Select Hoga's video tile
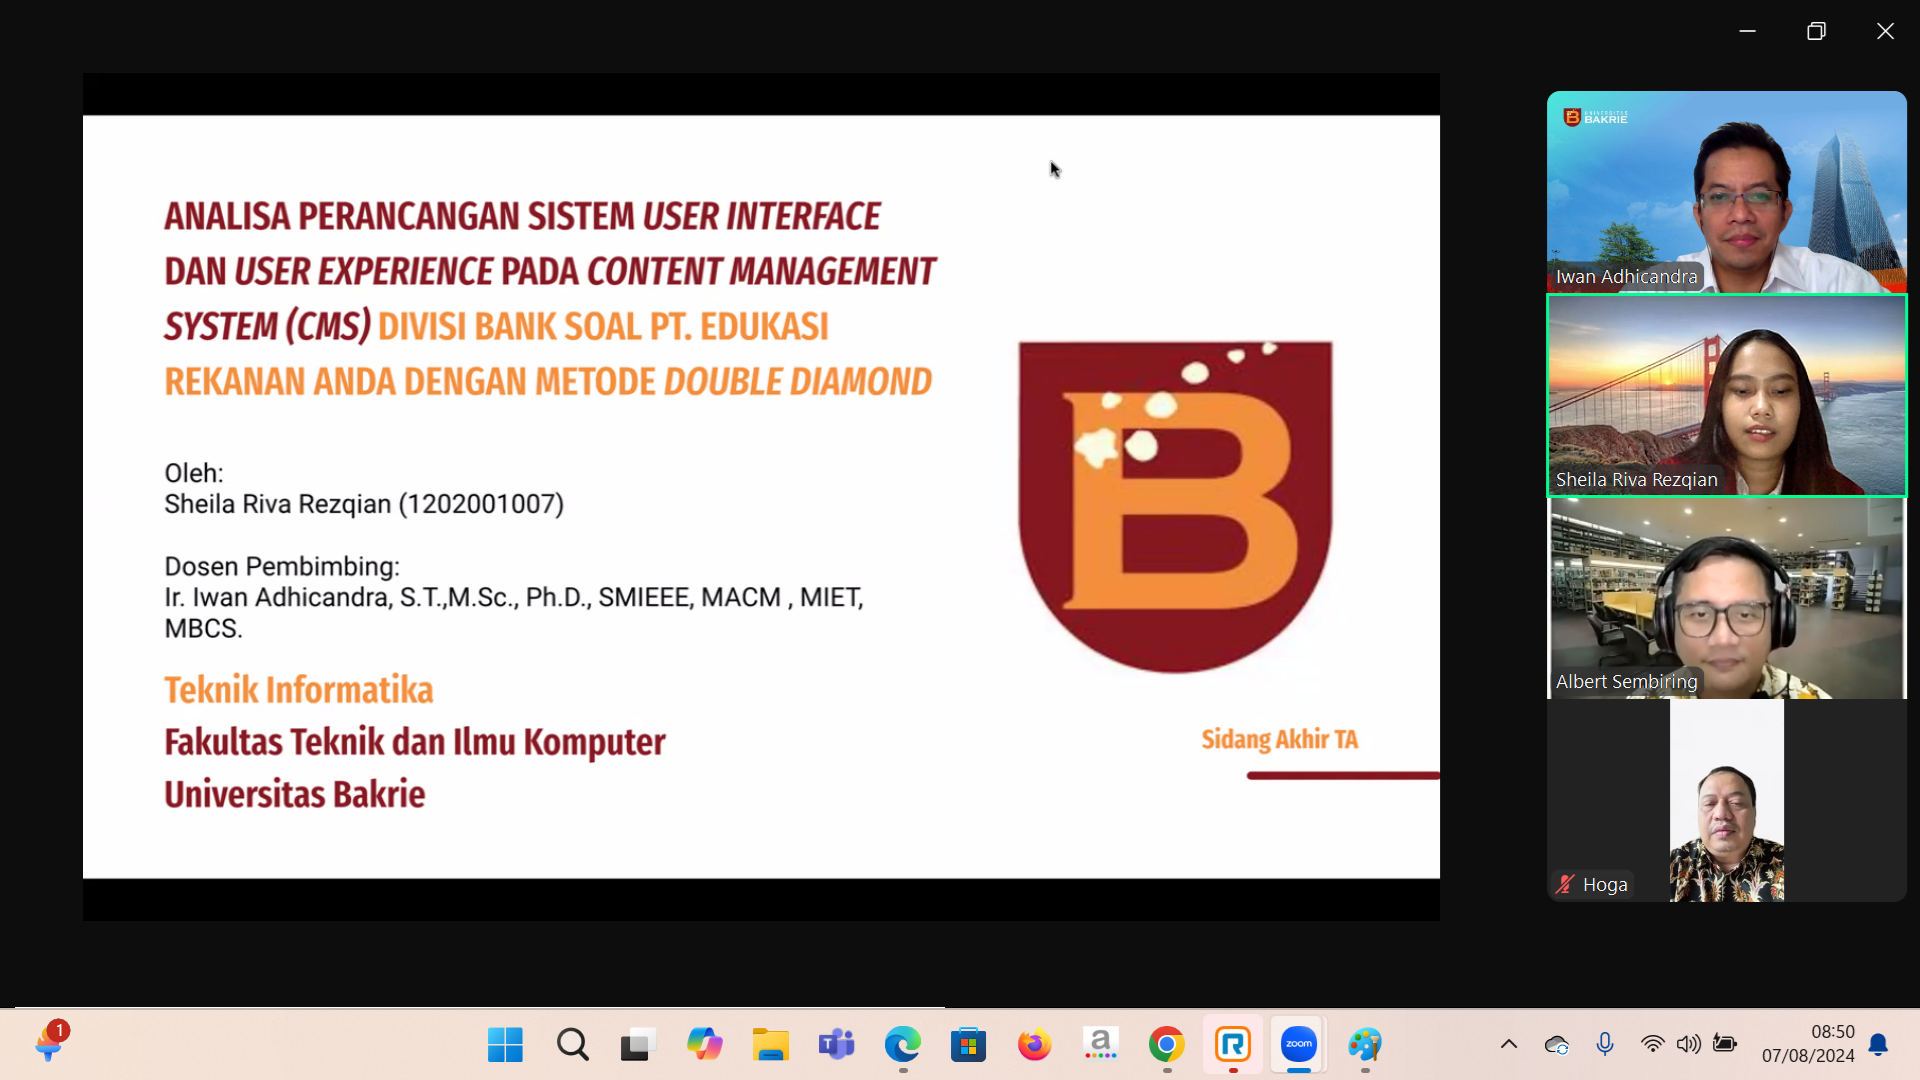Image resolution: width=1920 pixels, height=1080 pixels. point(1727,800)
